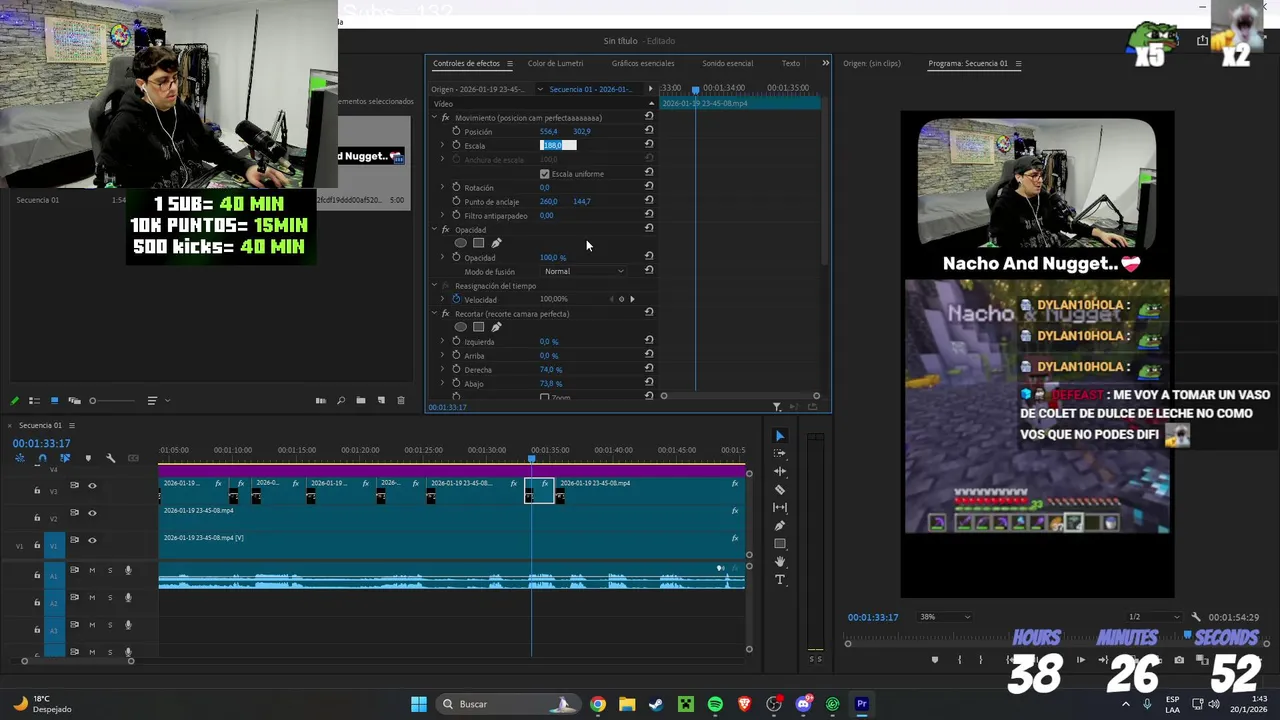Click the Mark In bracket button

click(959, 660)
